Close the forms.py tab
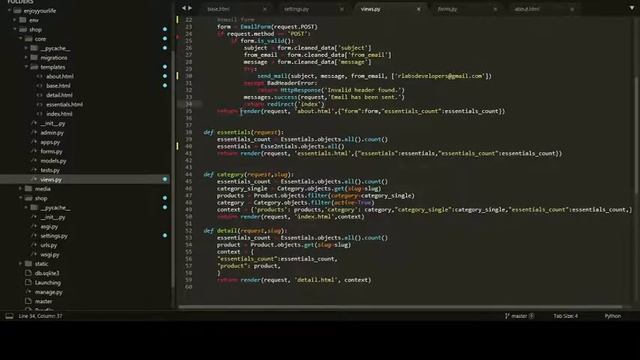 [495, 9]
